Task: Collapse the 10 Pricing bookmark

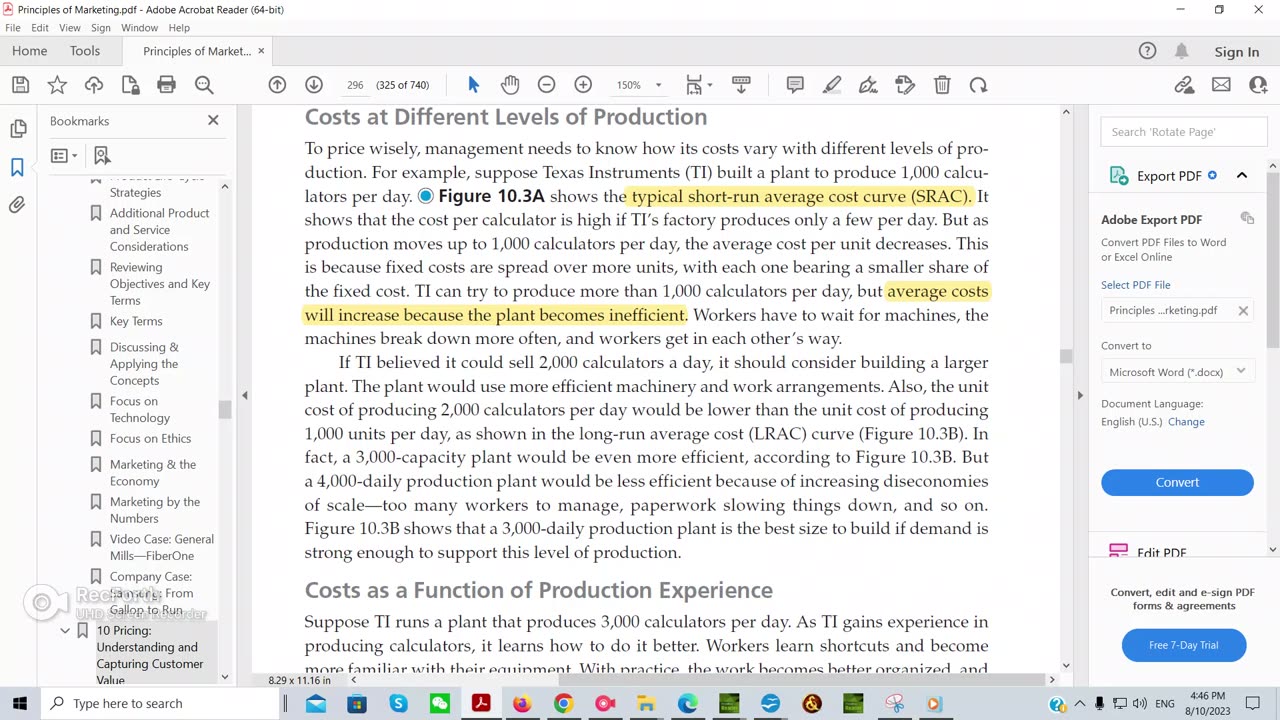Action: (x=65, y=631)
